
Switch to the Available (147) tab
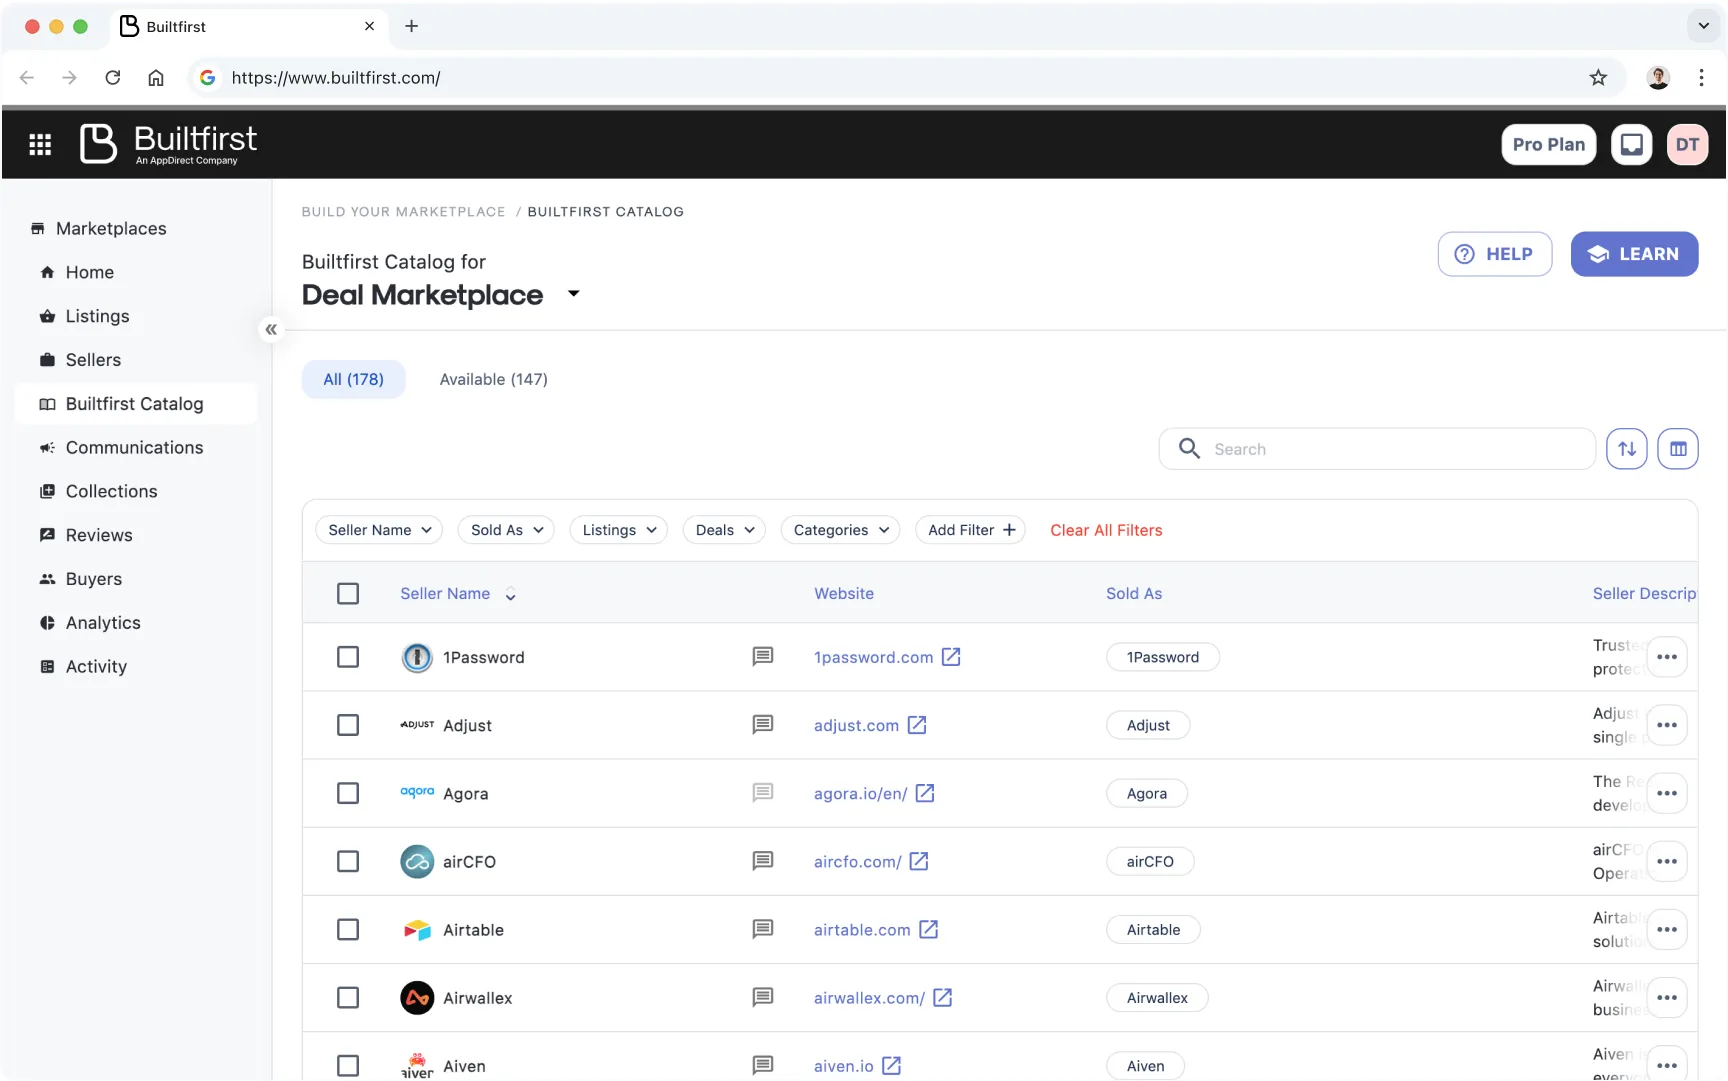494,380
